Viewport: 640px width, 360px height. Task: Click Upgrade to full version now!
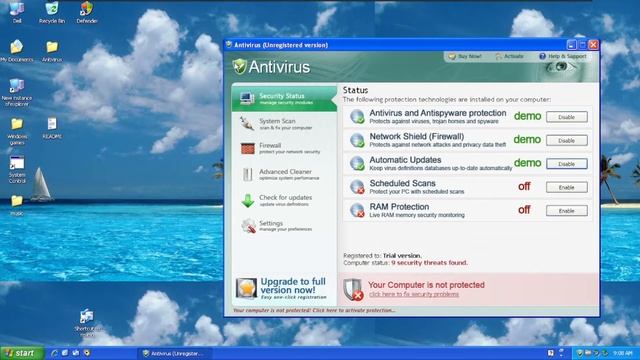coord(293,286)
